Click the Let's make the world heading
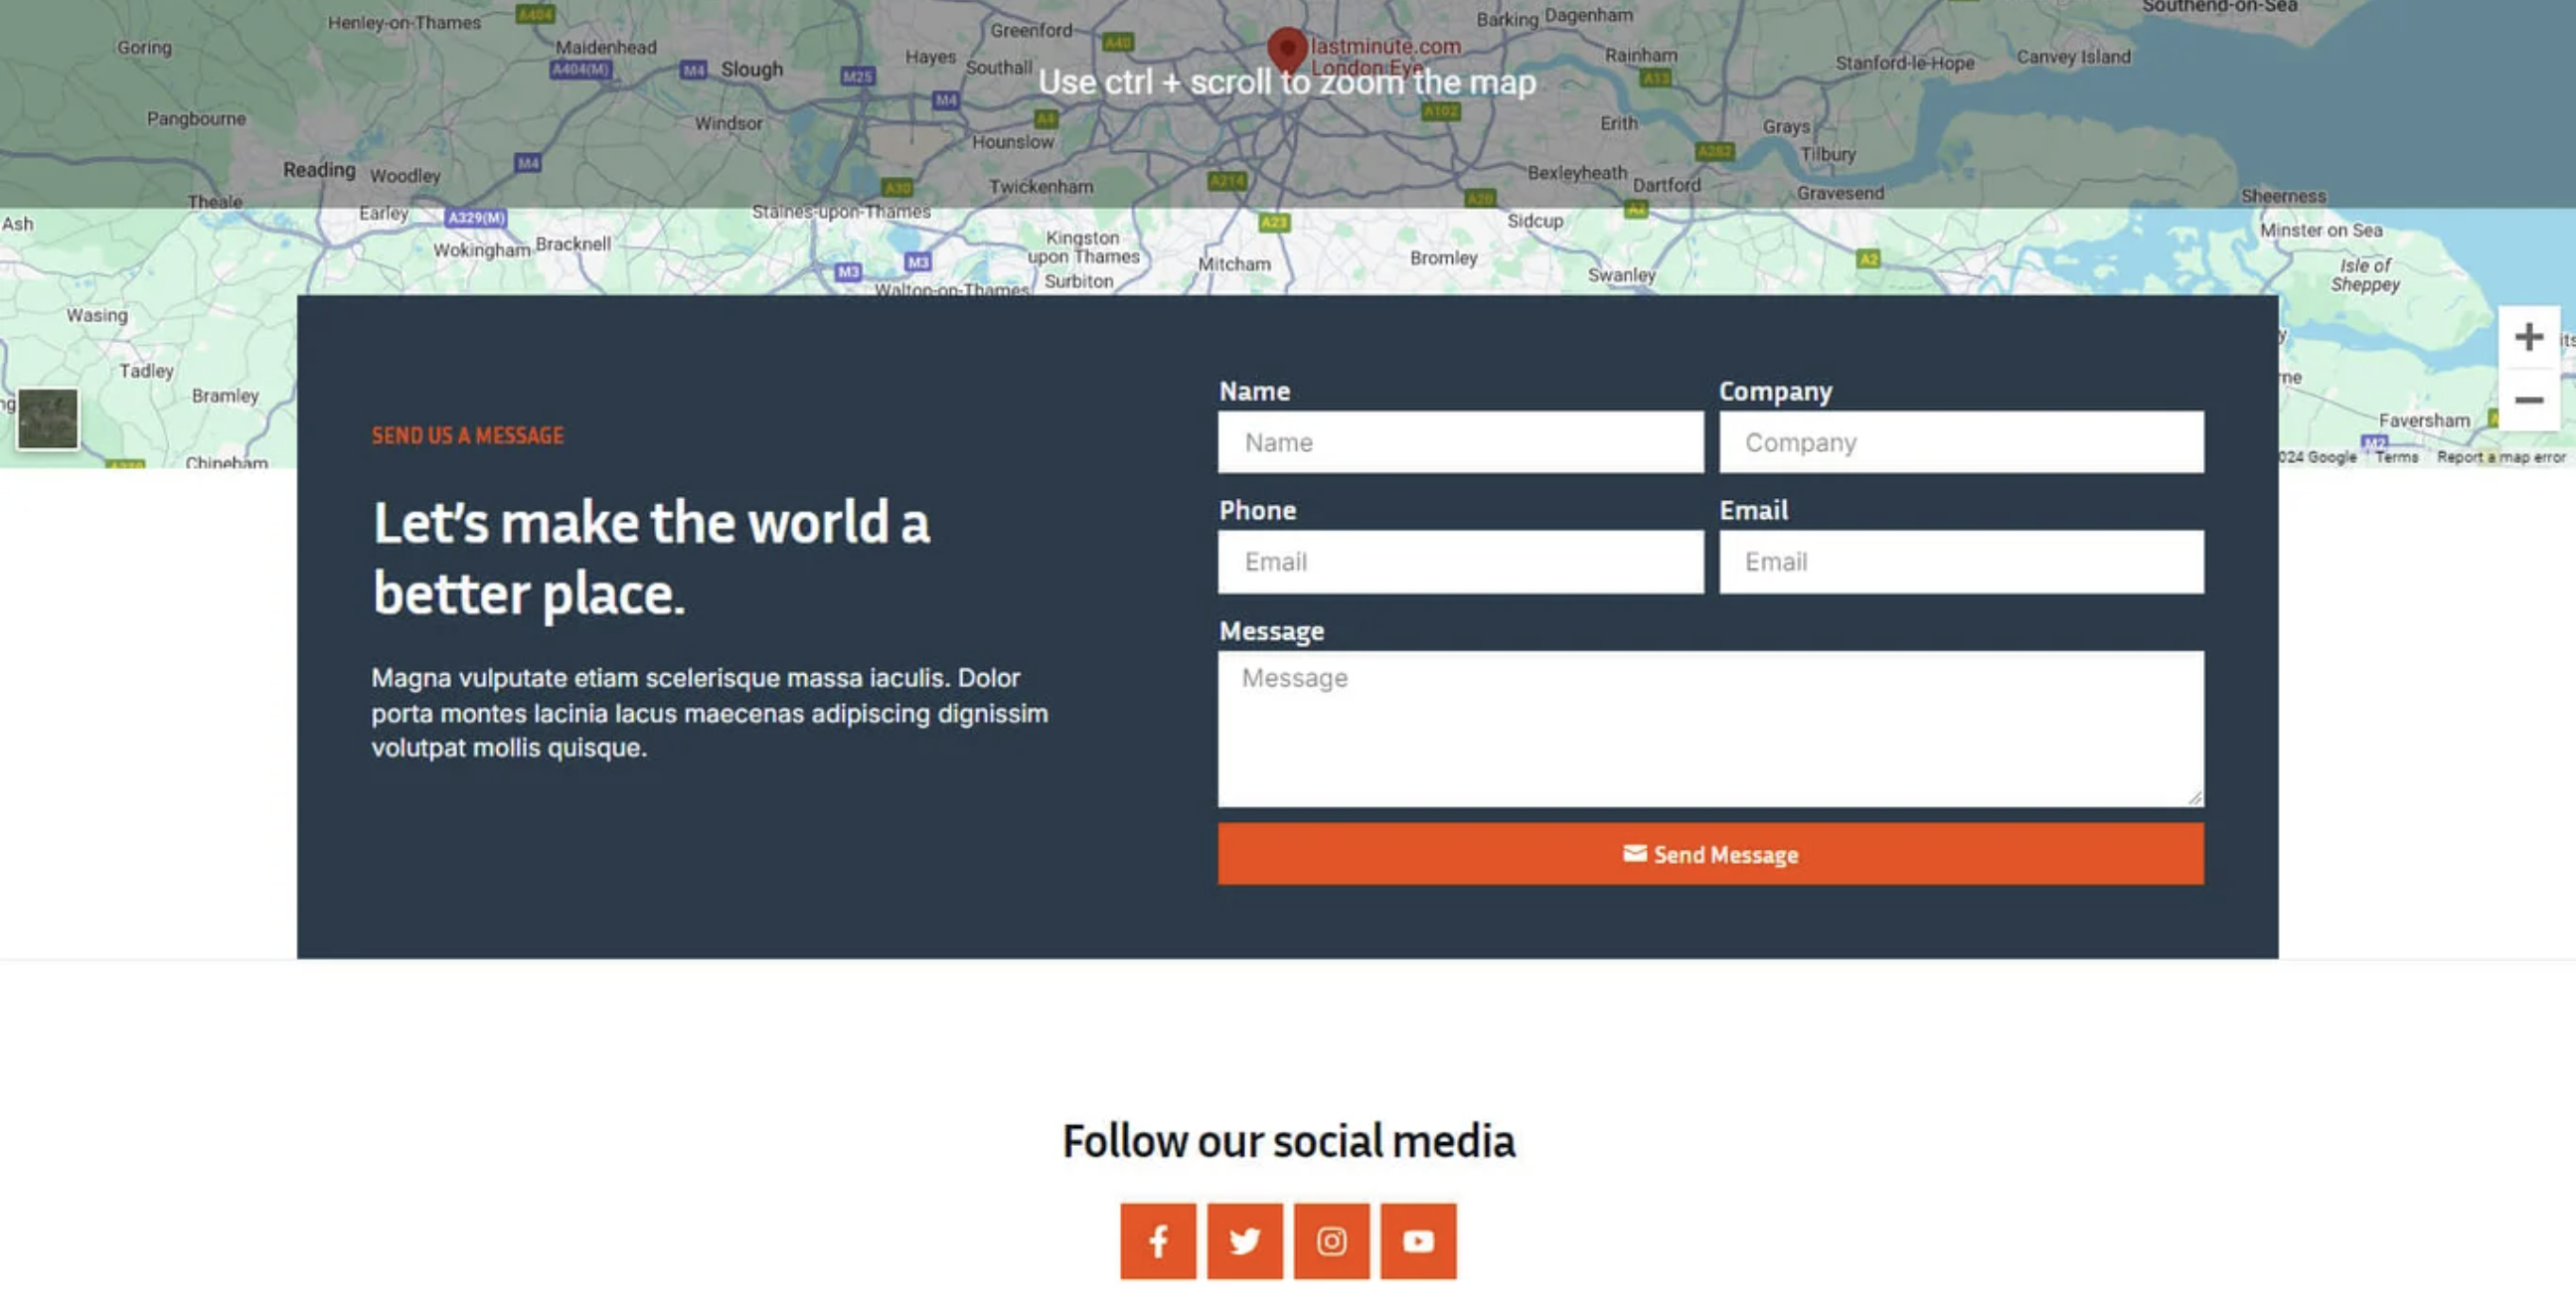Screen dimensions: 2576x1312 coord(651,558)
